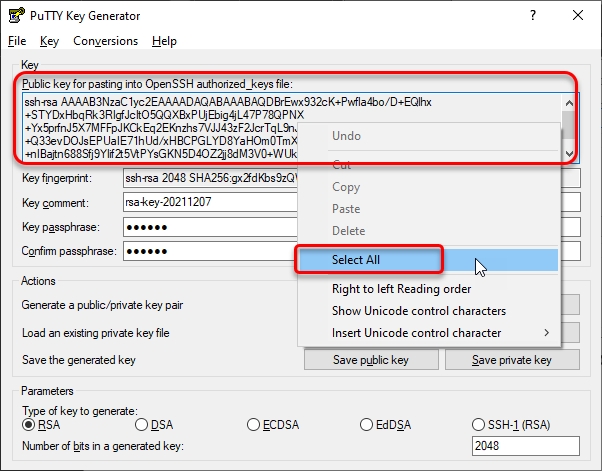Open the Key menu
Viewport: 602px width, 471px height.
tap(50, 41)
